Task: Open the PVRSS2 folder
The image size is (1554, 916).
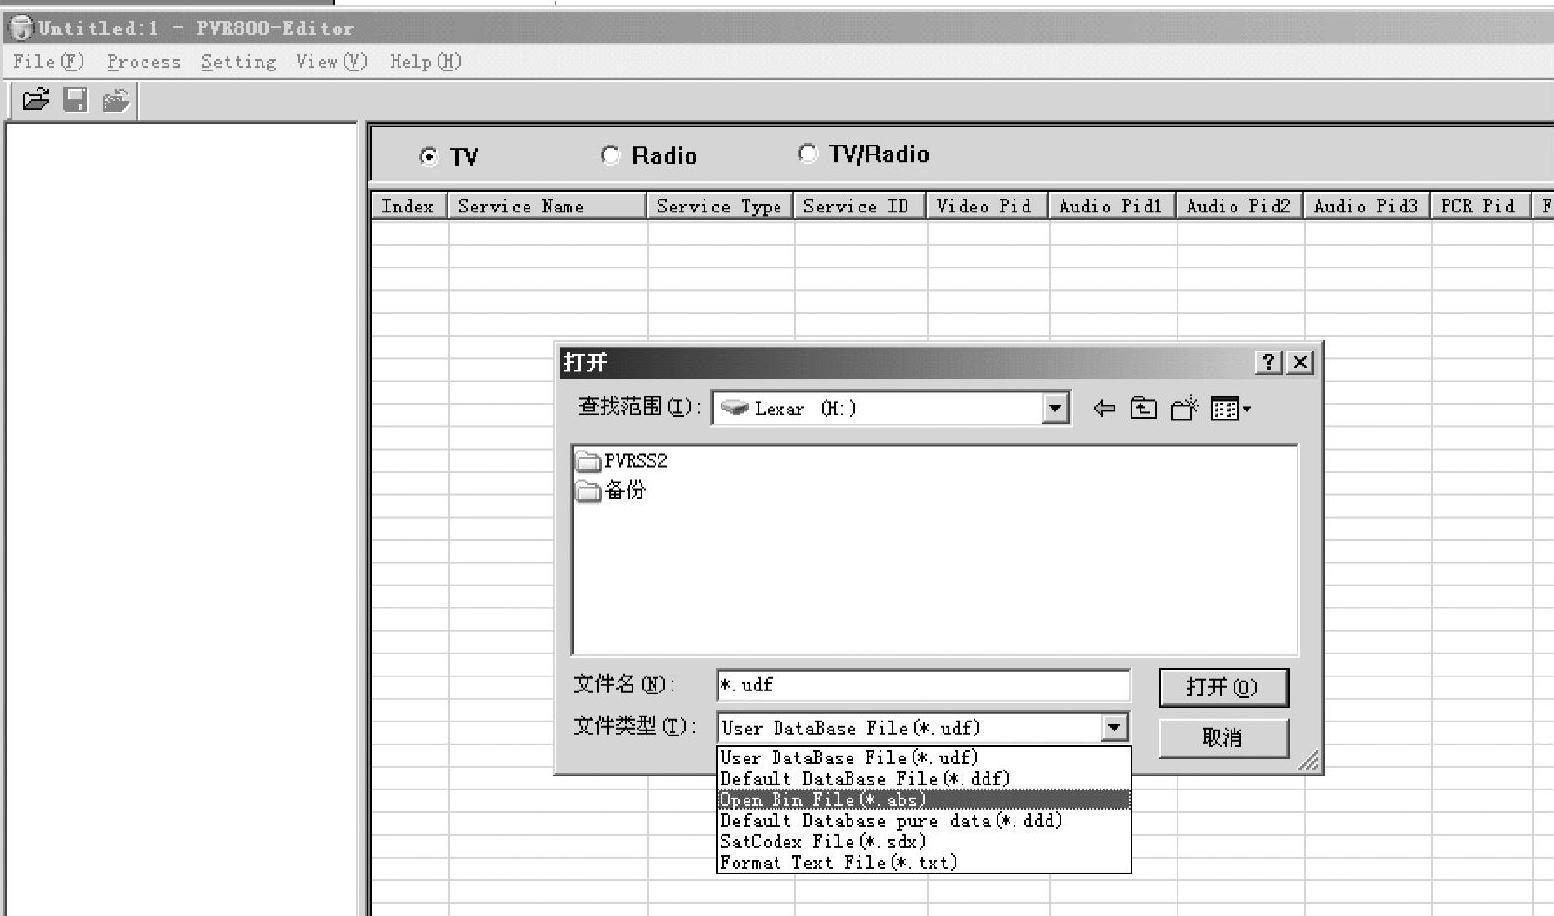Action: 622,461
